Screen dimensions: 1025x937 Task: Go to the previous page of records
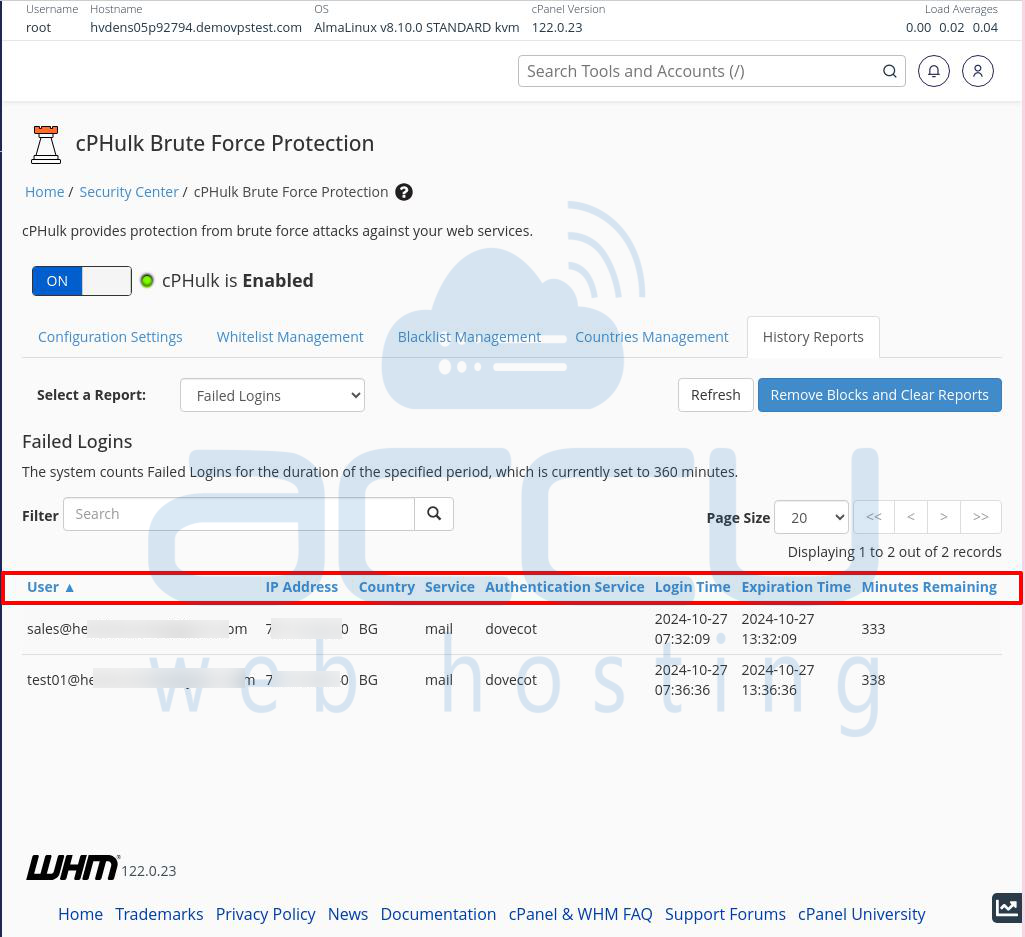click(x=911, y=517)
